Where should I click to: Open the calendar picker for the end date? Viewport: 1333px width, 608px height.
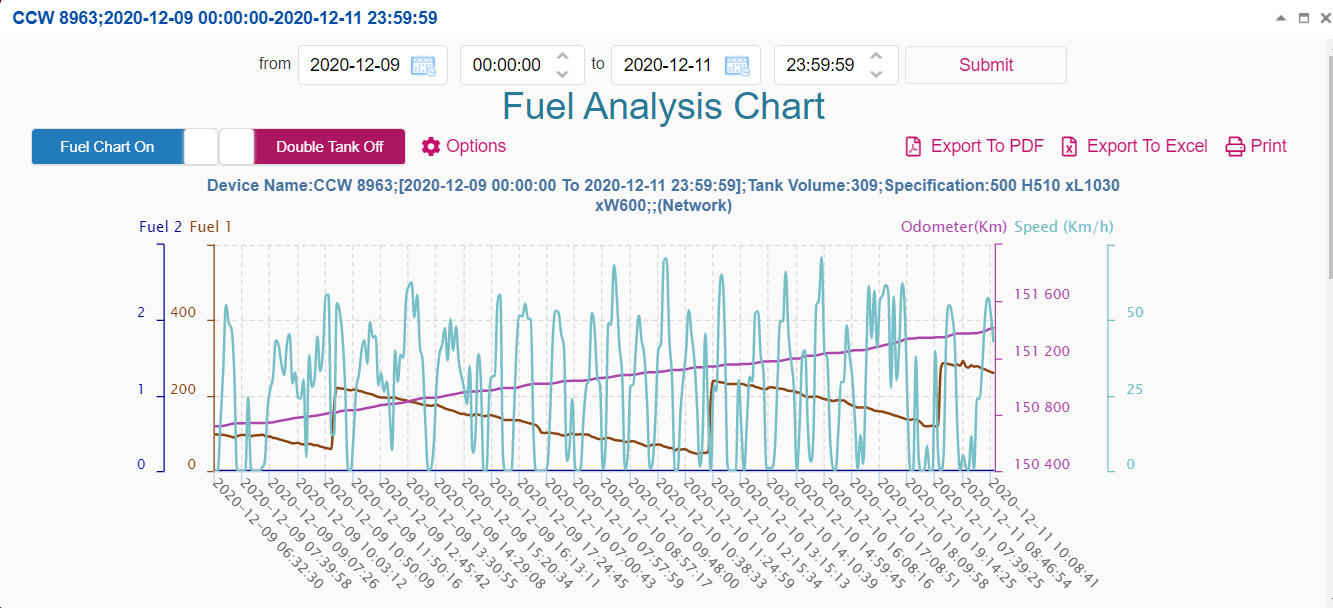pyautogui.click(x=737, y=64)
